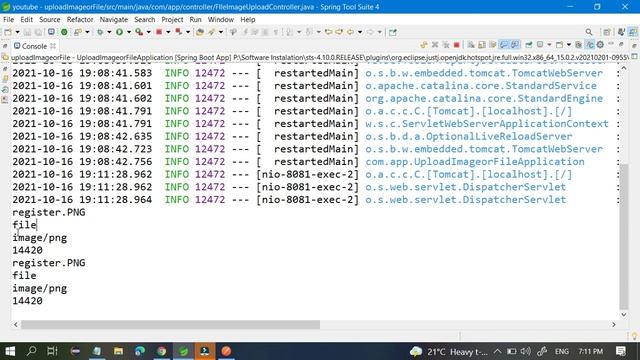Screen dimensions: 640x360
Task: Click the Quick Access magnifier icon
Action: tap(589, 32)
